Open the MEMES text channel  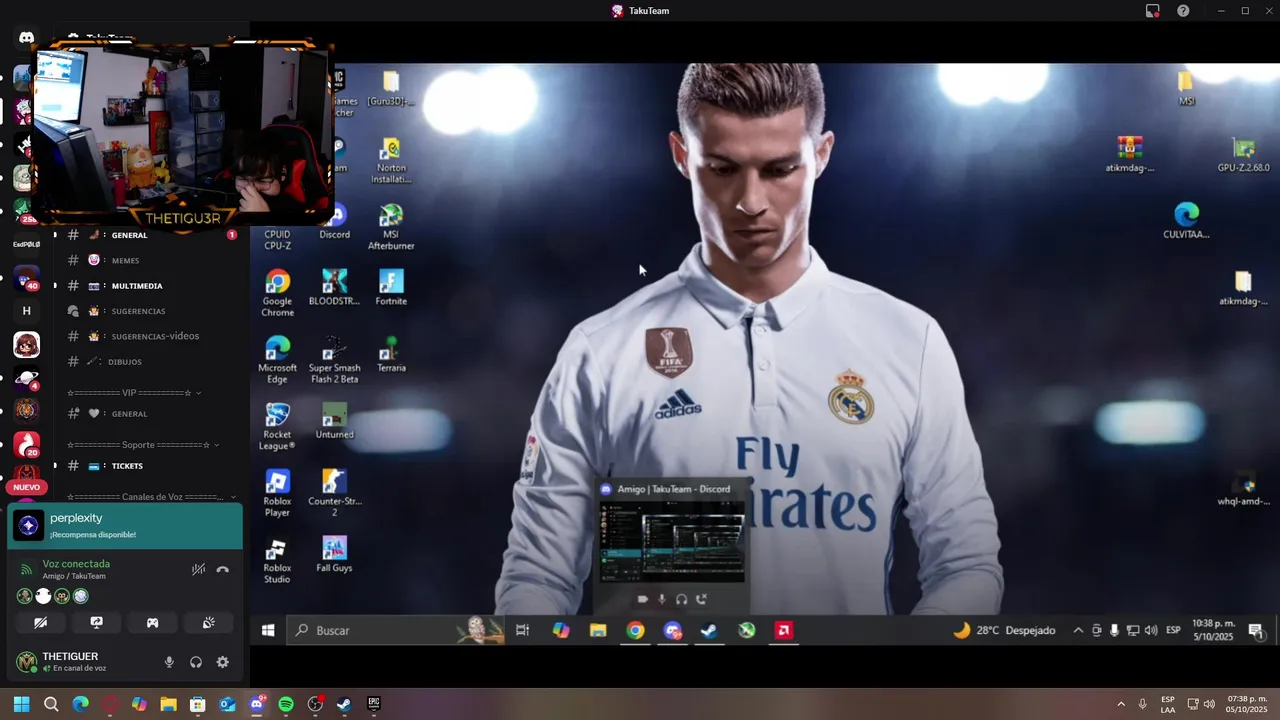point(150,260)
